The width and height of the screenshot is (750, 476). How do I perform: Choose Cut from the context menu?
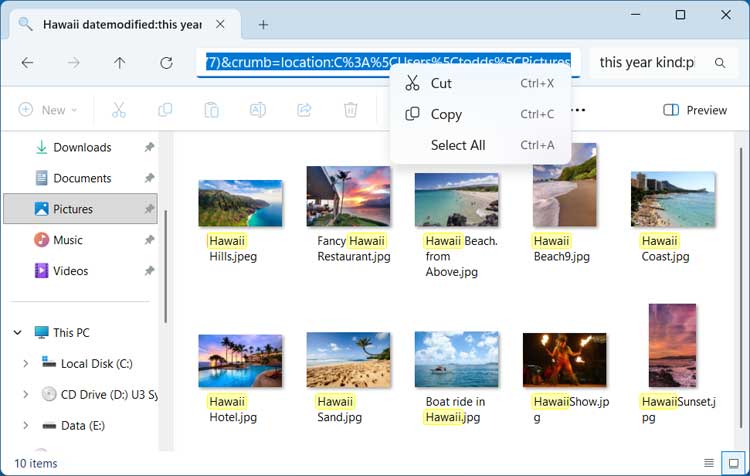point(480,83)
